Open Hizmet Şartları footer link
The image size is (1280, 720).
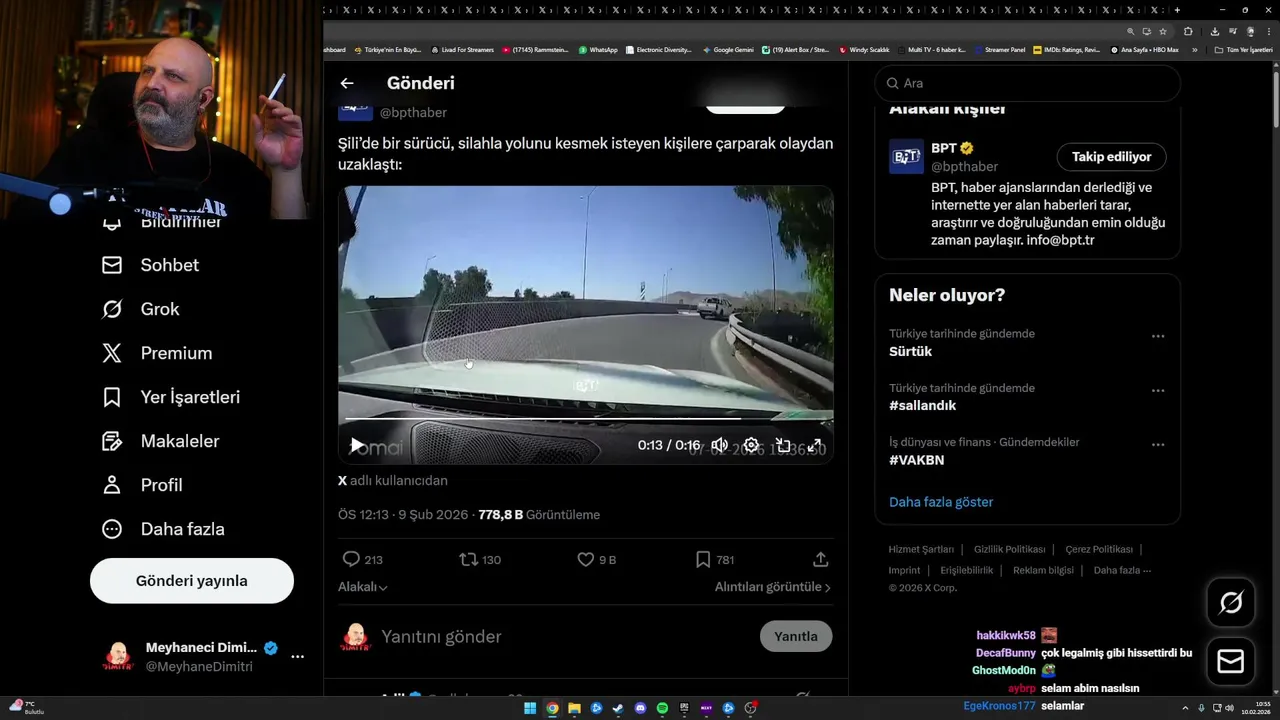pyautogui.click(x=921, y=549)
